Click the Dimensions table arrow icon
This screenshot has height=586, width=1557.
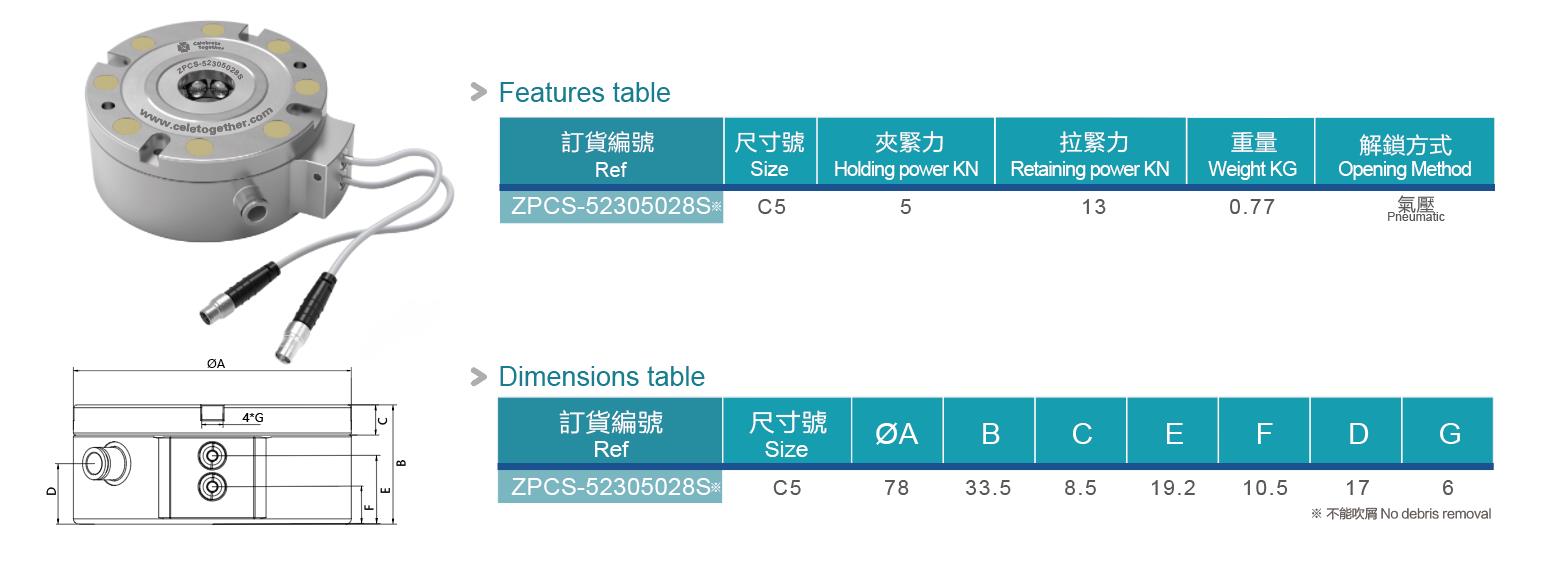pos(479,377)
